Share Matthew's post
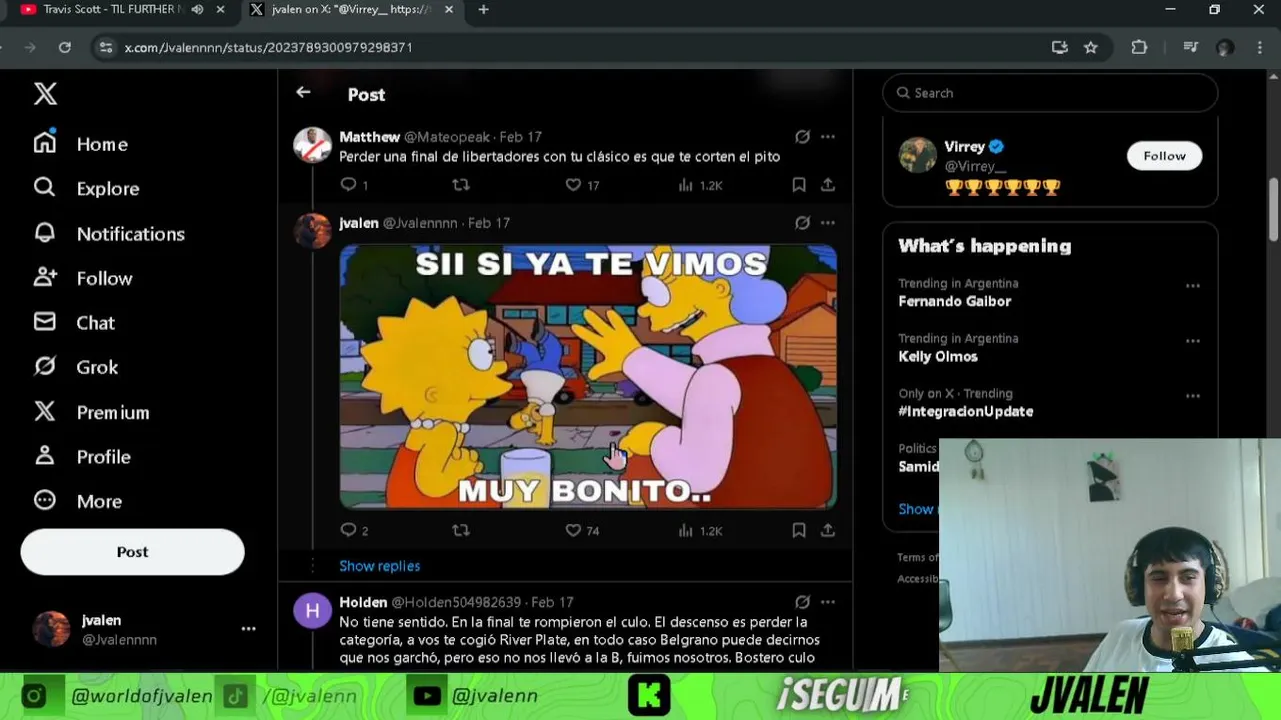The width and height of the screenshot is (1281, 720). [828, 185]
